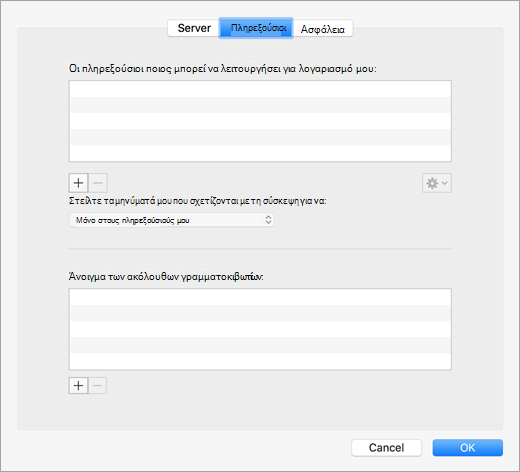This screenshot has width=520, height=472.
Task: Click inside the delegates list box
Action: click(x=260, y=121)
